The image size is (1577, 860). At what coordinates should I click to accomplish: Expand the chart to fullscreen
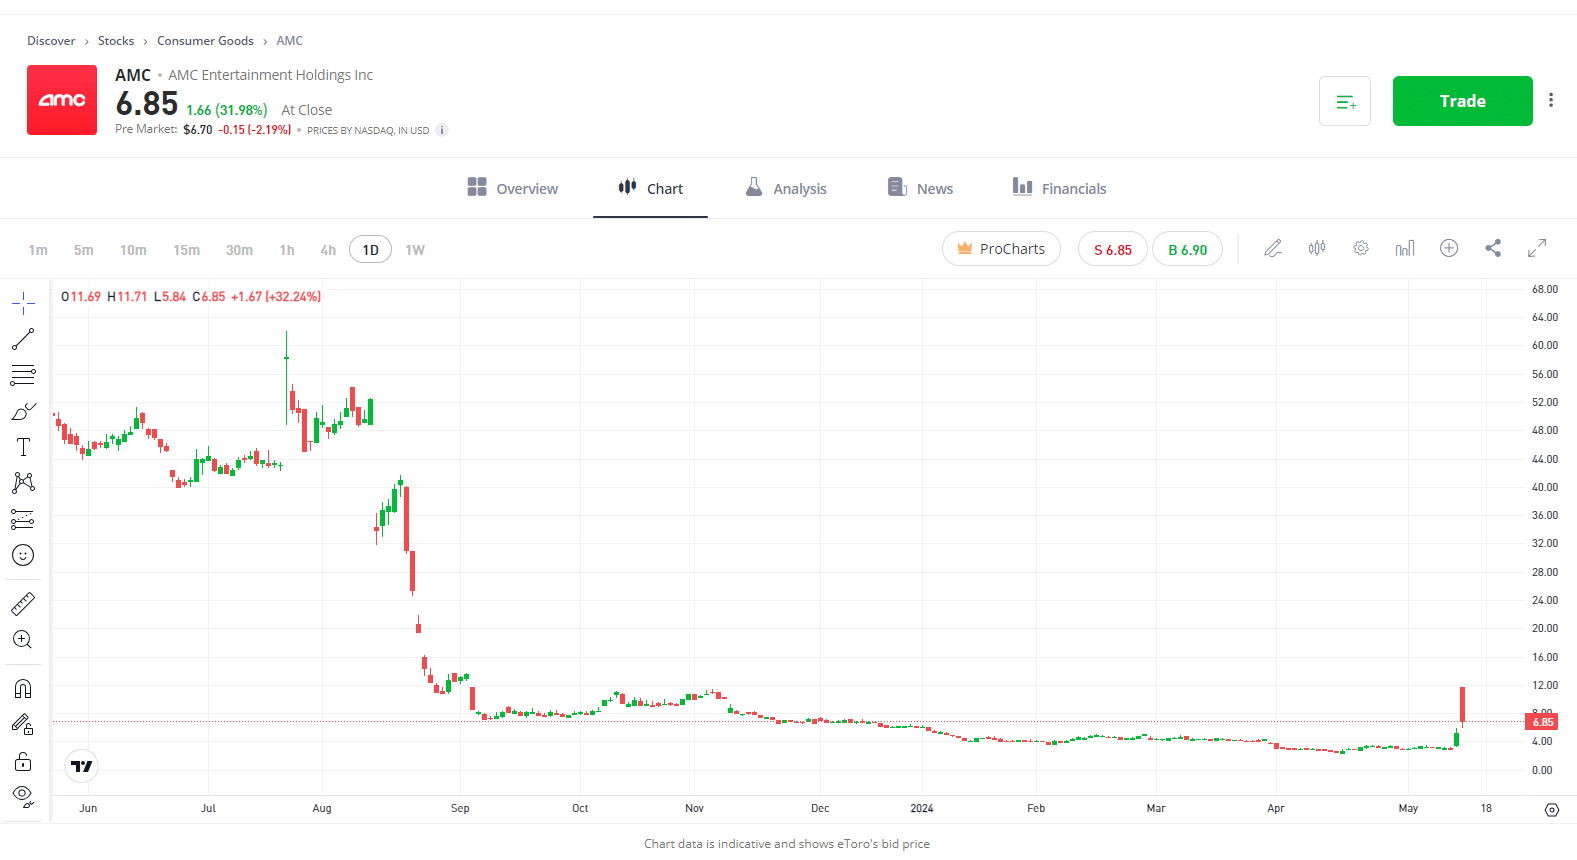point(1537,248)
